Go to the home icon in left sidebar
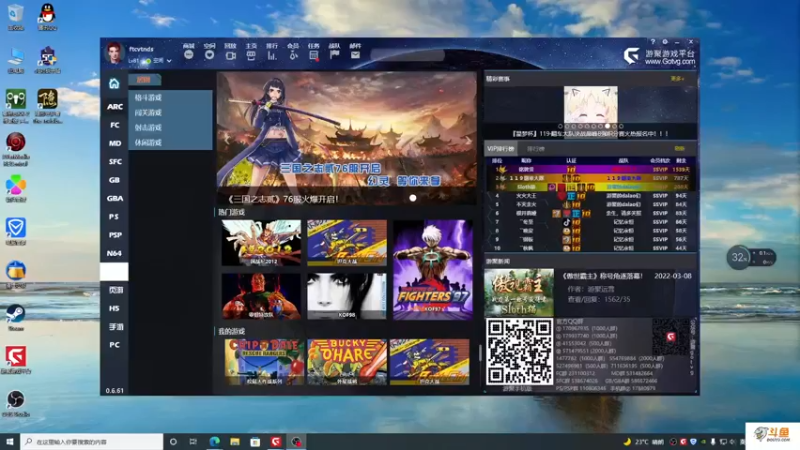 click(114, 83)
